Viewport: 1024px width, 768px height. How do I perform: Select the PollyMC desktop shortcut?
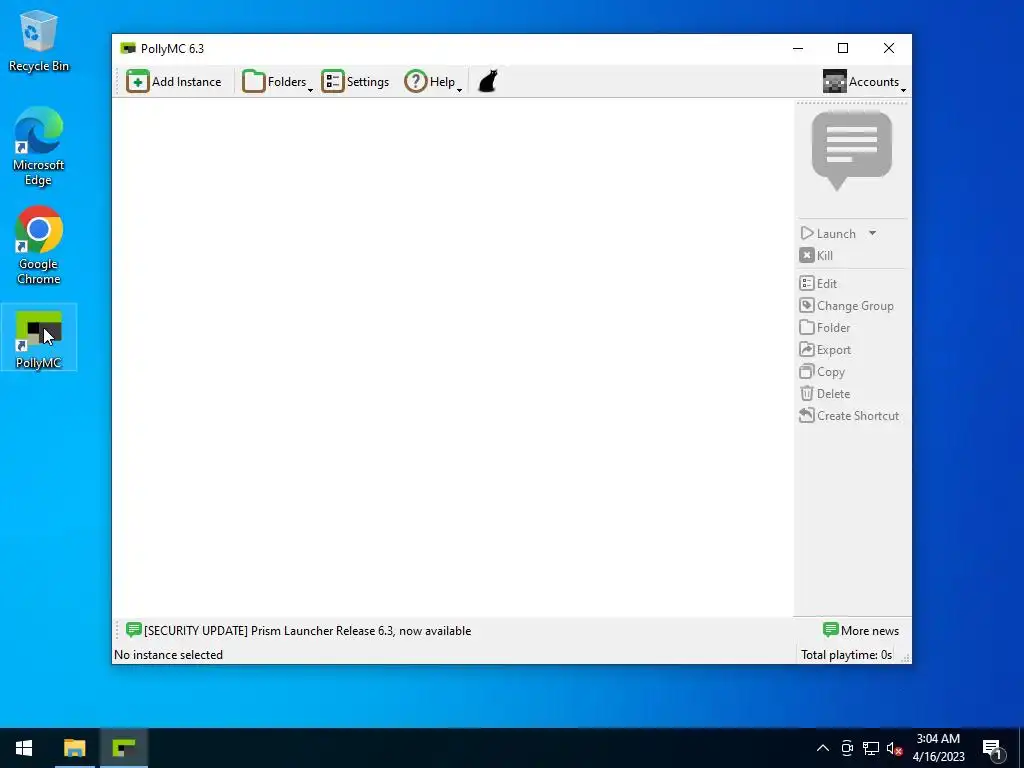pyautogui.click(x=39, y=339)
